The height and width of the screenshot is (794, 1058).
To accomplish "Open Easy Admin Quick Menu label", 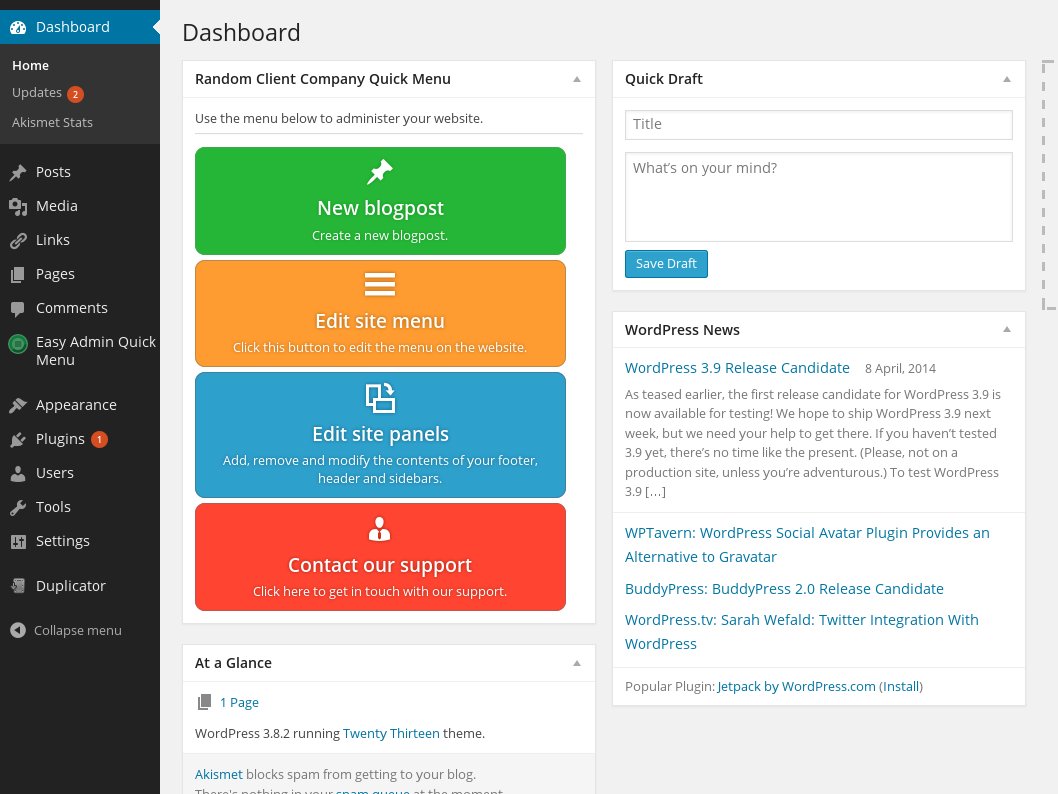I will pyautogui.click(x=96, y=351).
